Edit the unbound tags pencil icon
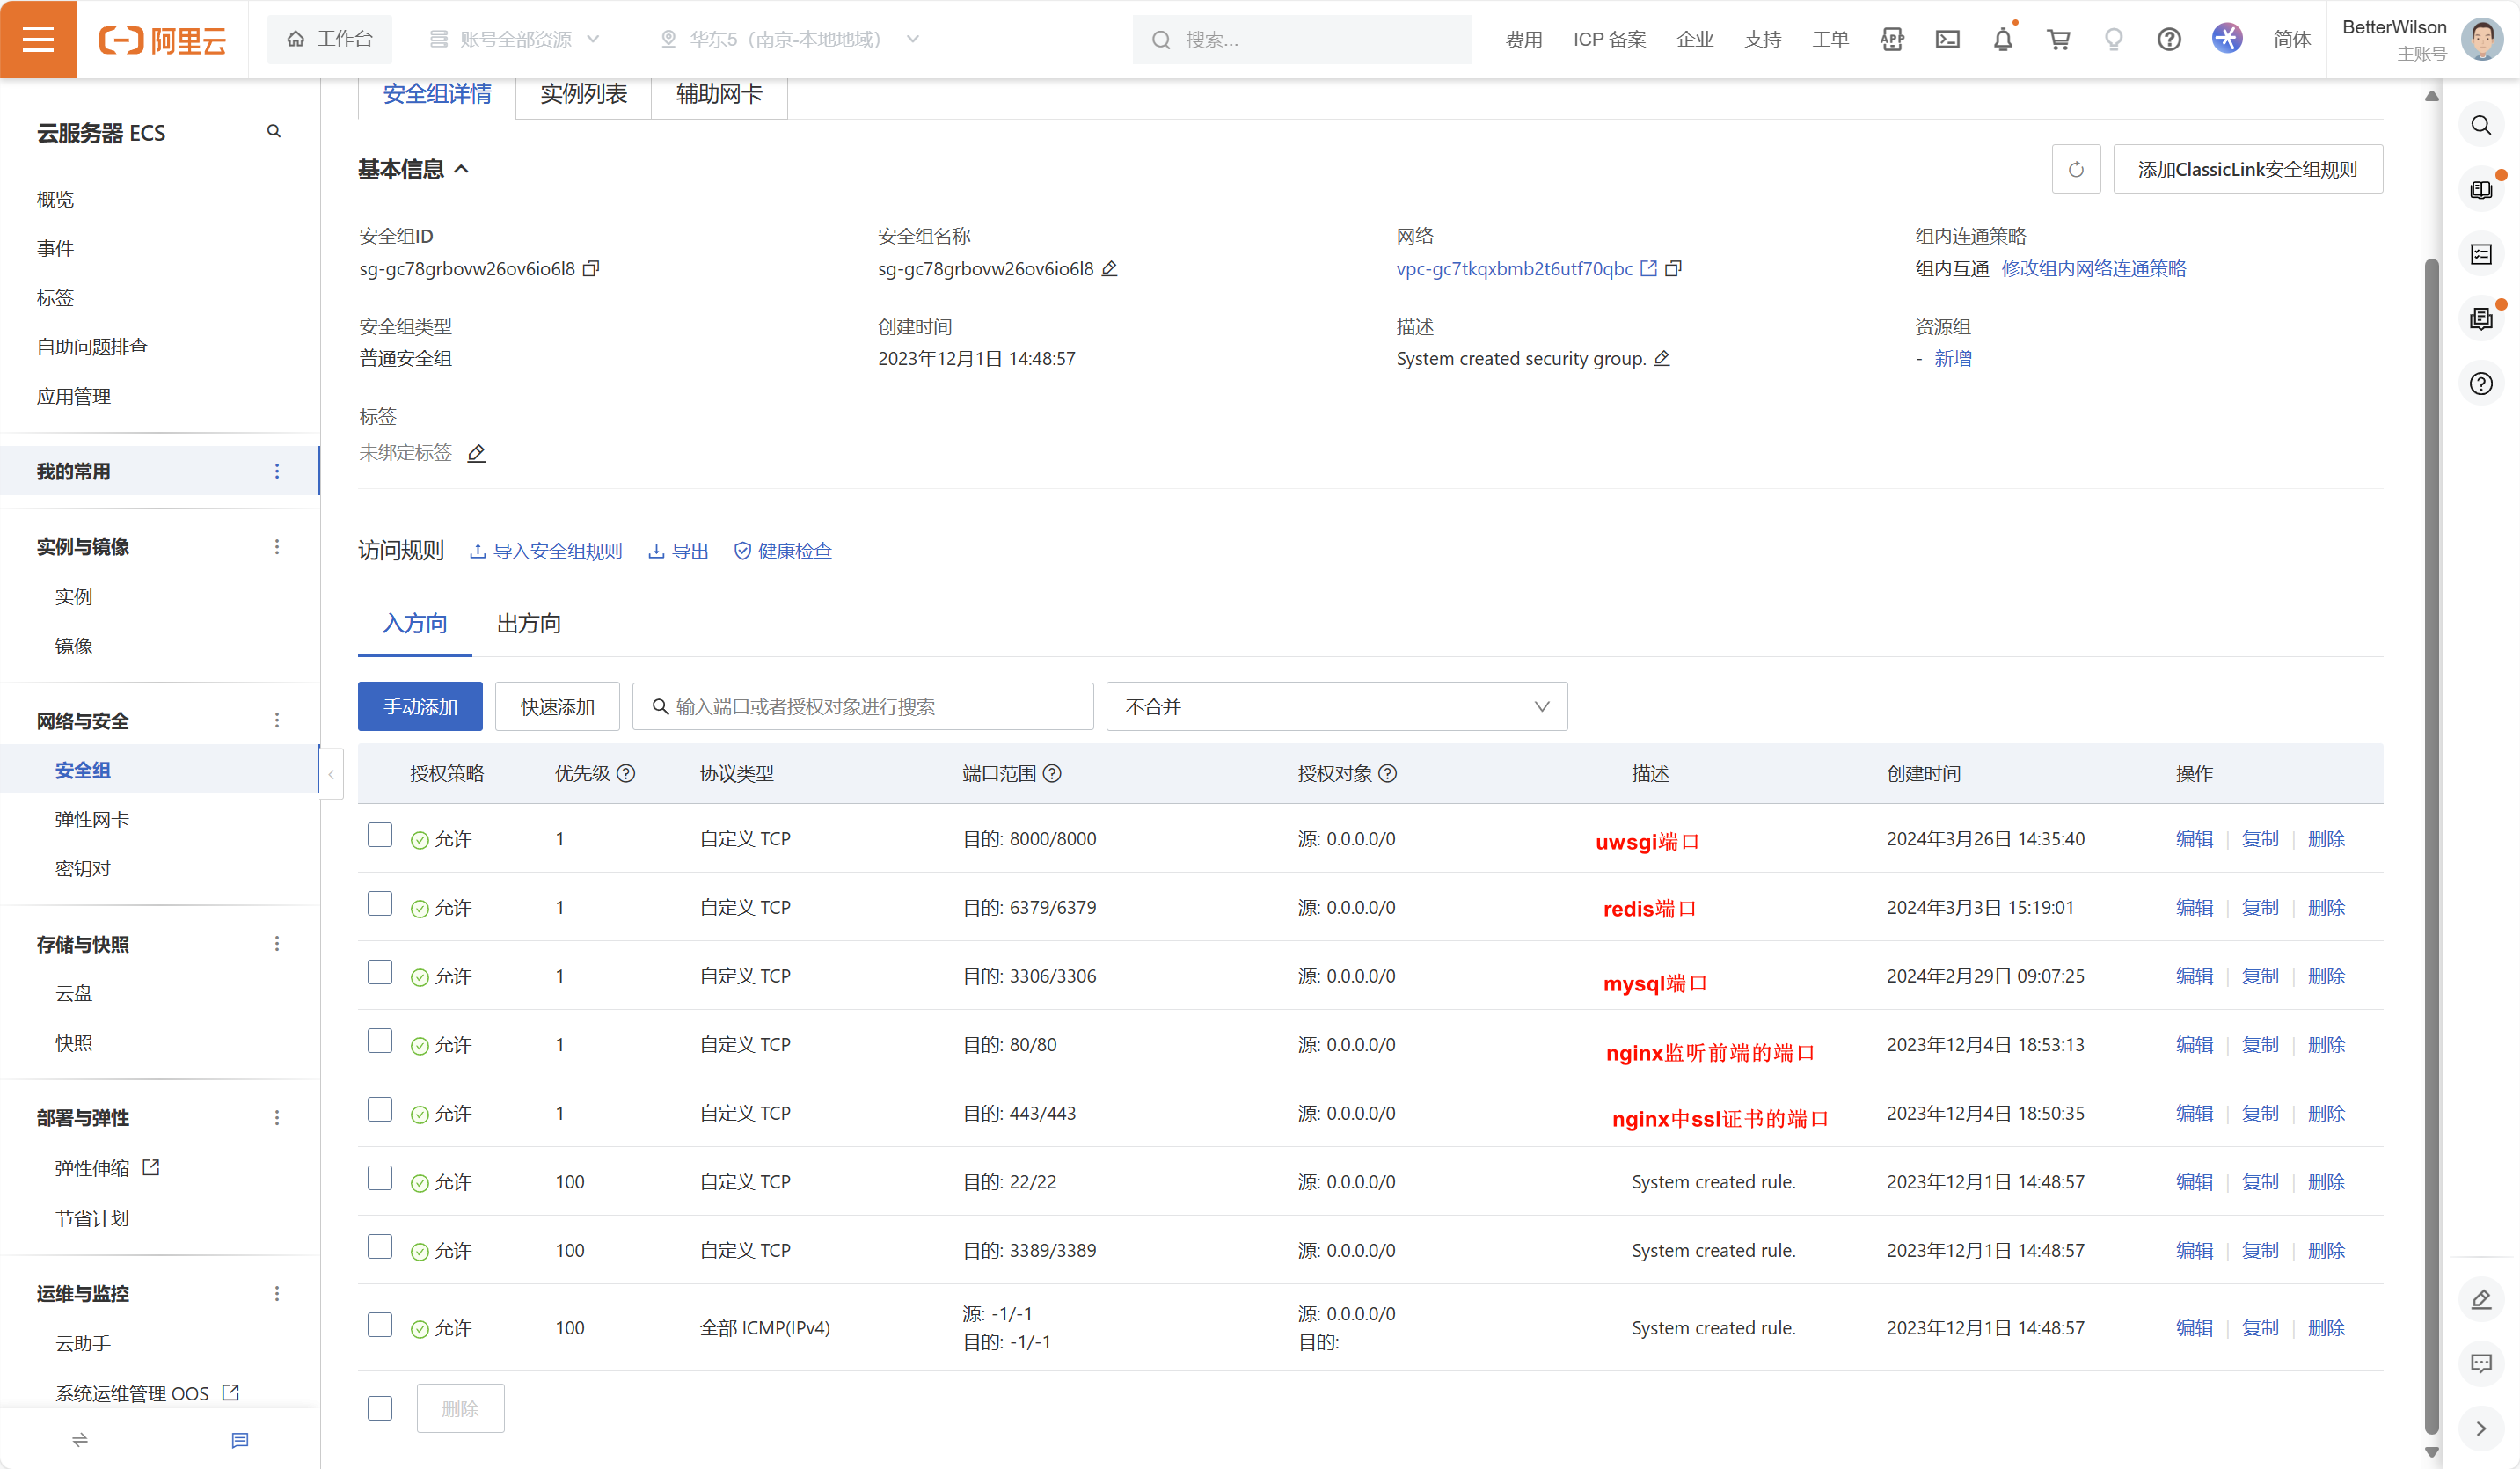The height and width of the screenshot is (1469, 2520). point(477,453)
